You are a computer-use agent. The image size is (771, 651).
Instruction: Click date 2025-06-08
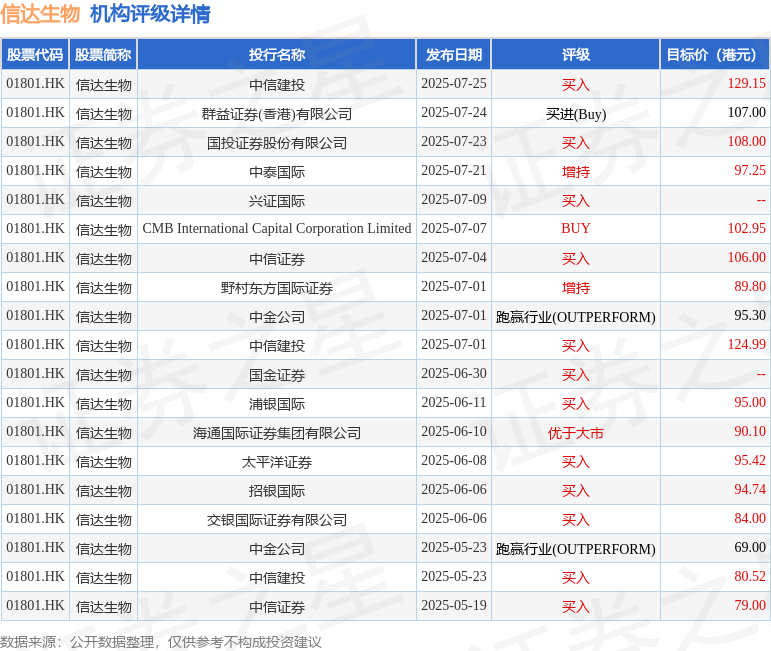coord(454,460)
